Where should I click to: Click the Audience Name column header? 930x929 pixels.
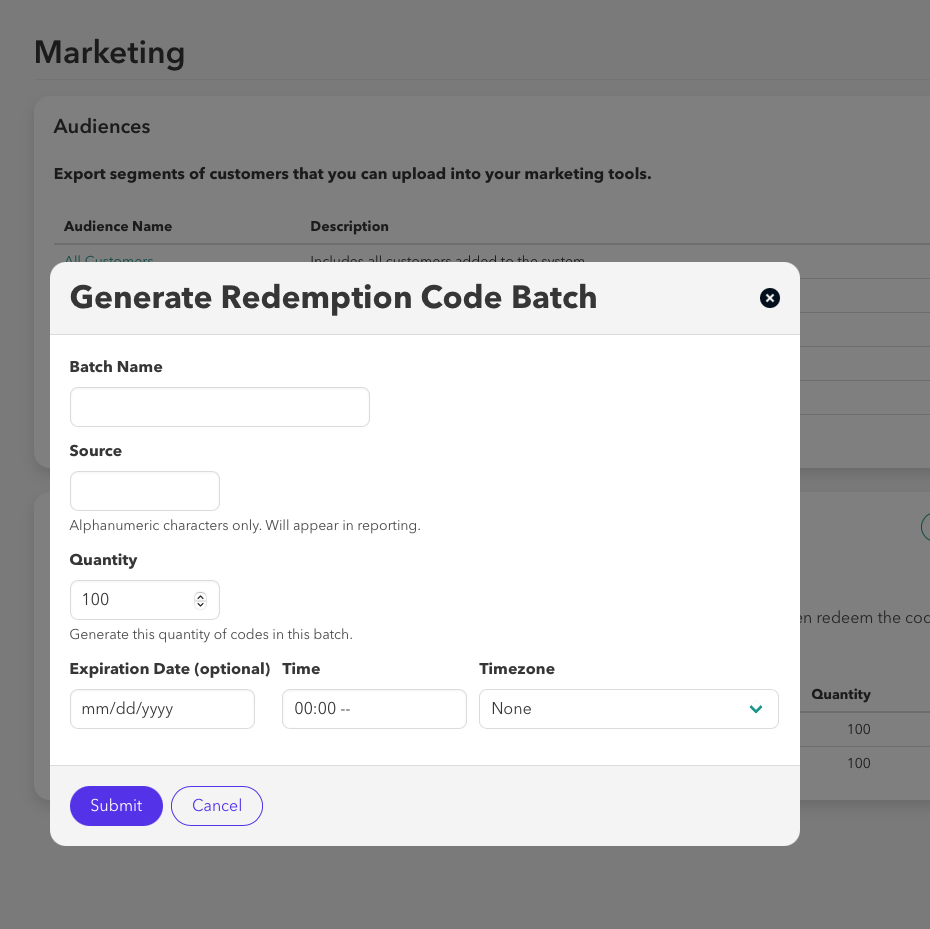click(118, 226)
